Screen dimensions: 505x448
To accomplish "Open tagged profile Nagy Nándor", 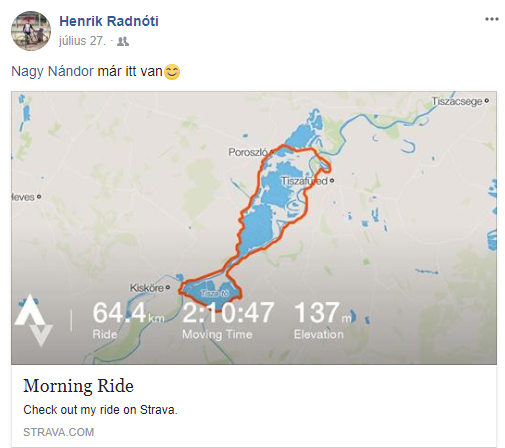I will pos(52,71).
